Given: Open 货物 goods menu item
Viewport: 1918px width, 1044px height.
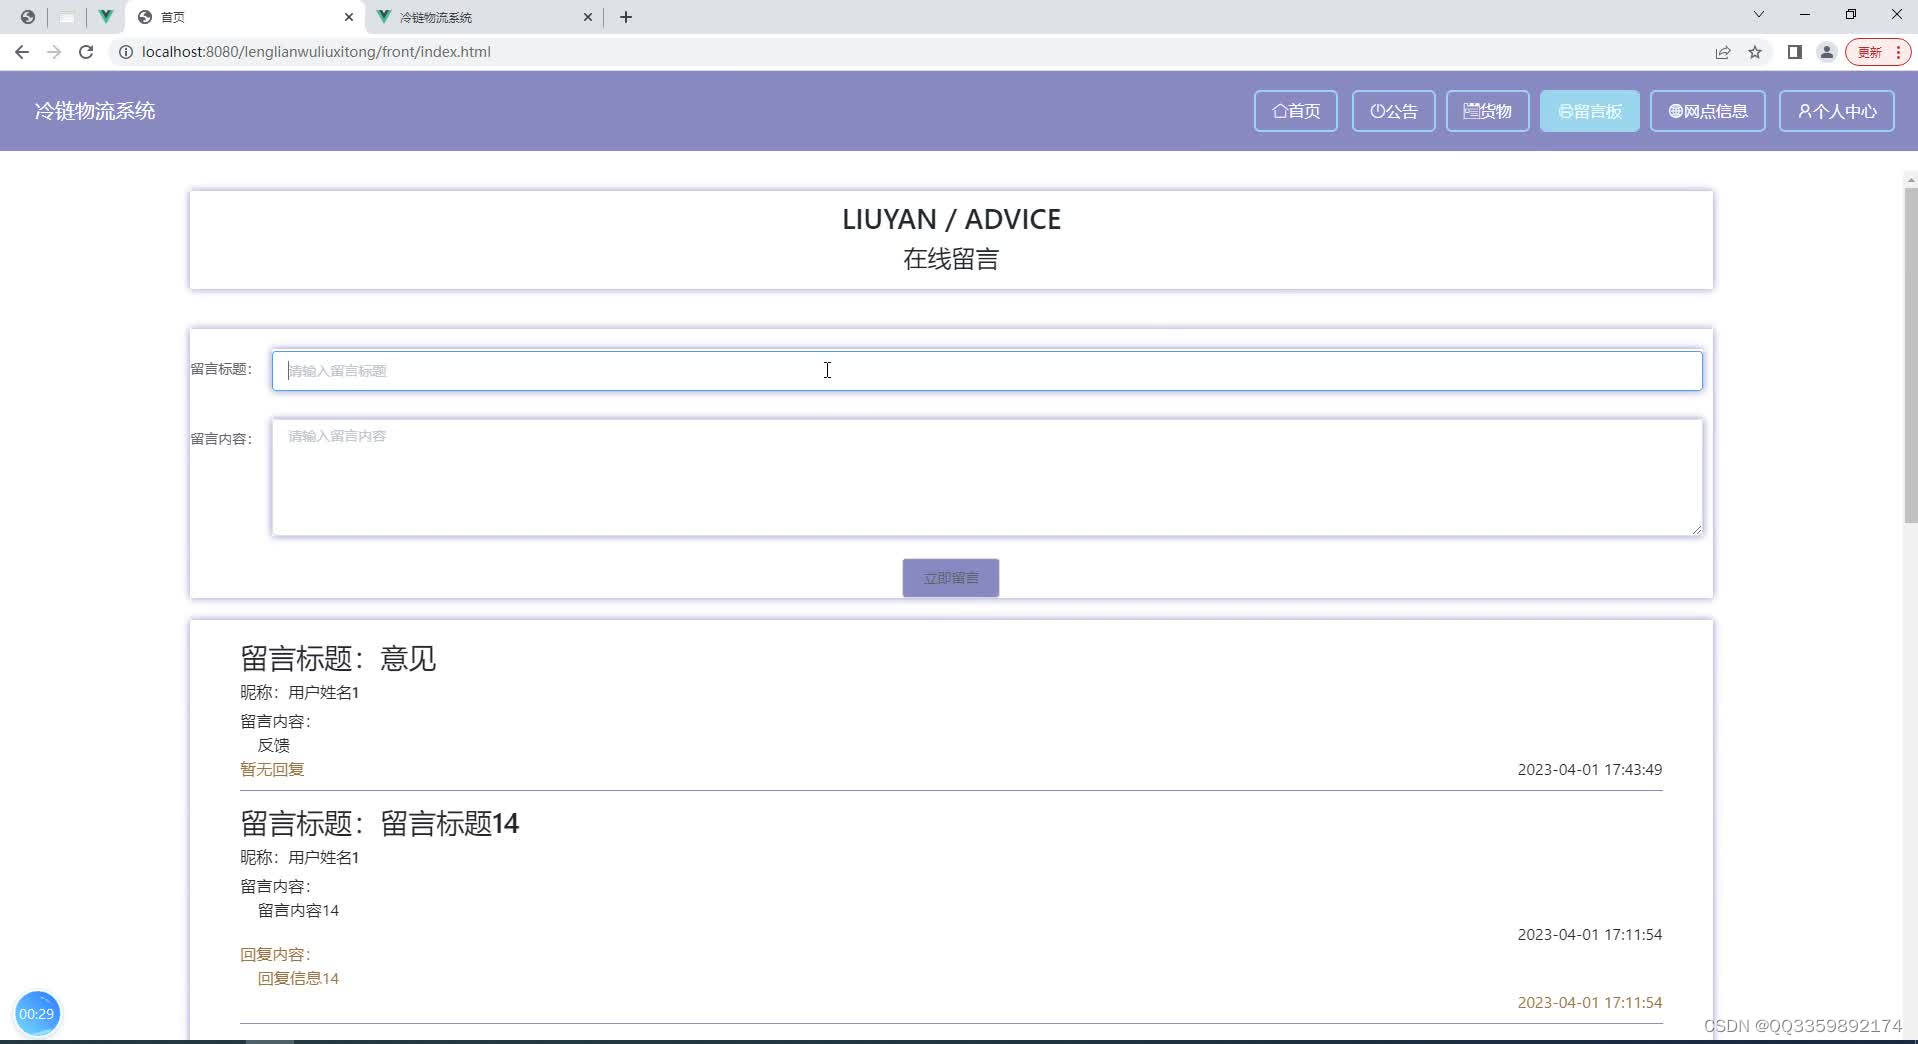Looking at the screenshot, I should (1487, 111).
